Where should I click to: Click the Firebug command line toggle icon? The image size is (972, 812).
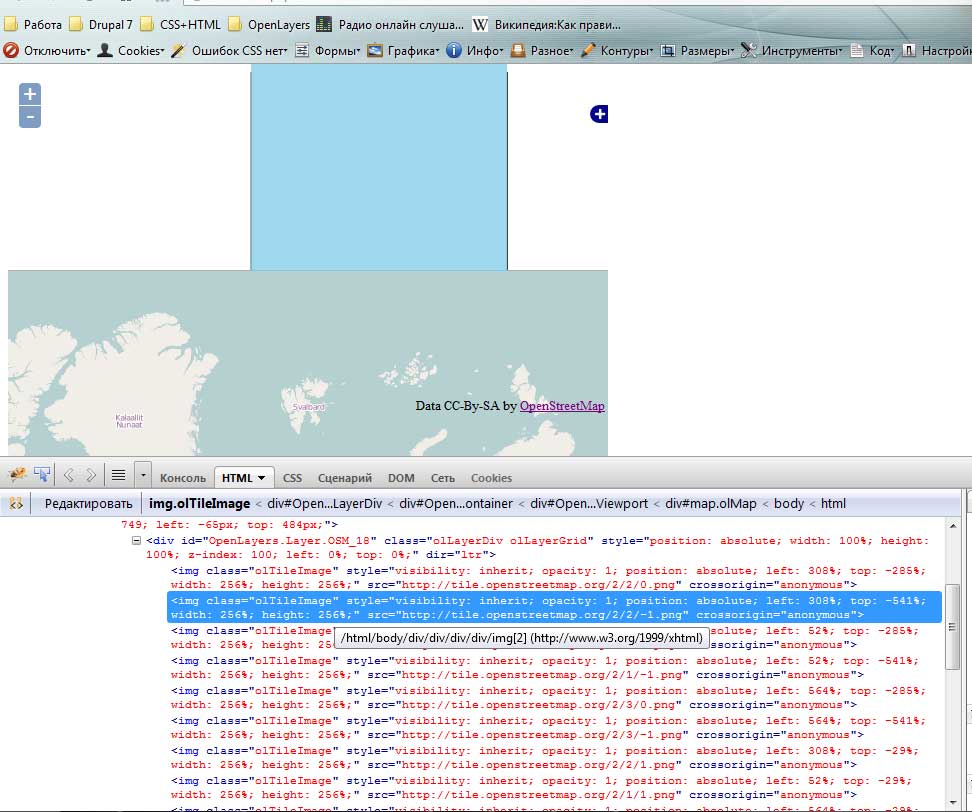click(x=118, y=476)
